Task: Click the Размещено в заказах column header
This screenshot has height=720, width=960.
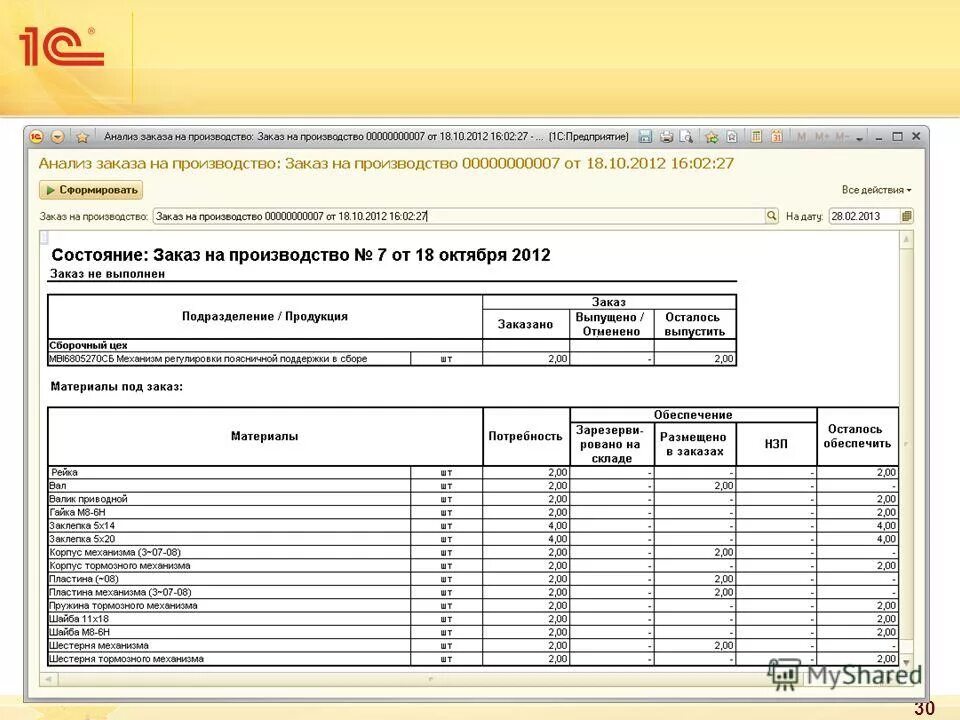Action: [694, 444]
